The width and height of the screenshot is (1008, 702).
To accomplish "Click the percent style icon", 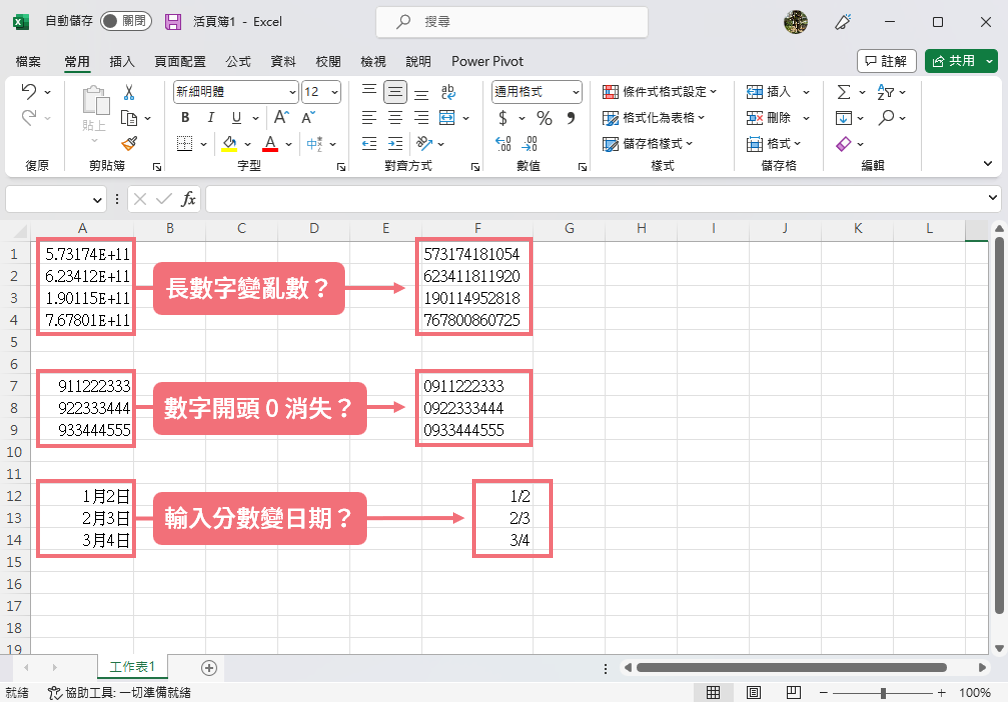I will point(544,118).
